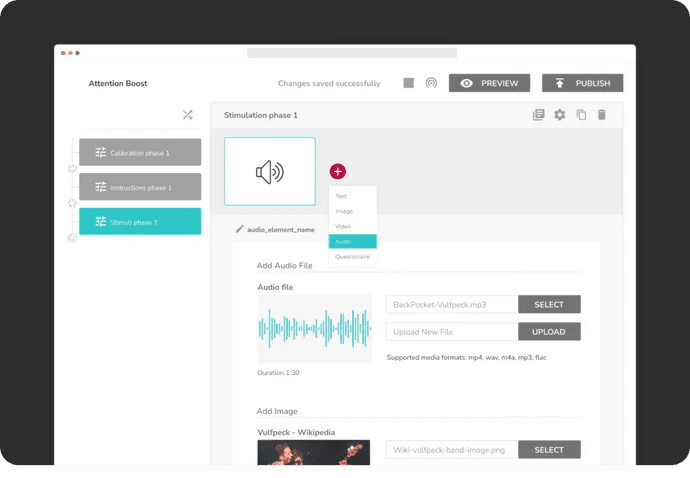Click add connector below Stimuli phase 1
This screenshot has width=690, height=478.
coord(72,238)
